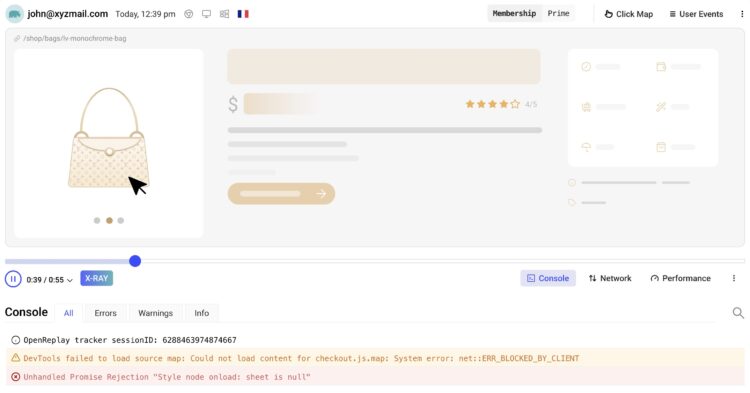
Task: Click the Windows OS icon in header
Action: tap(224, 14)
